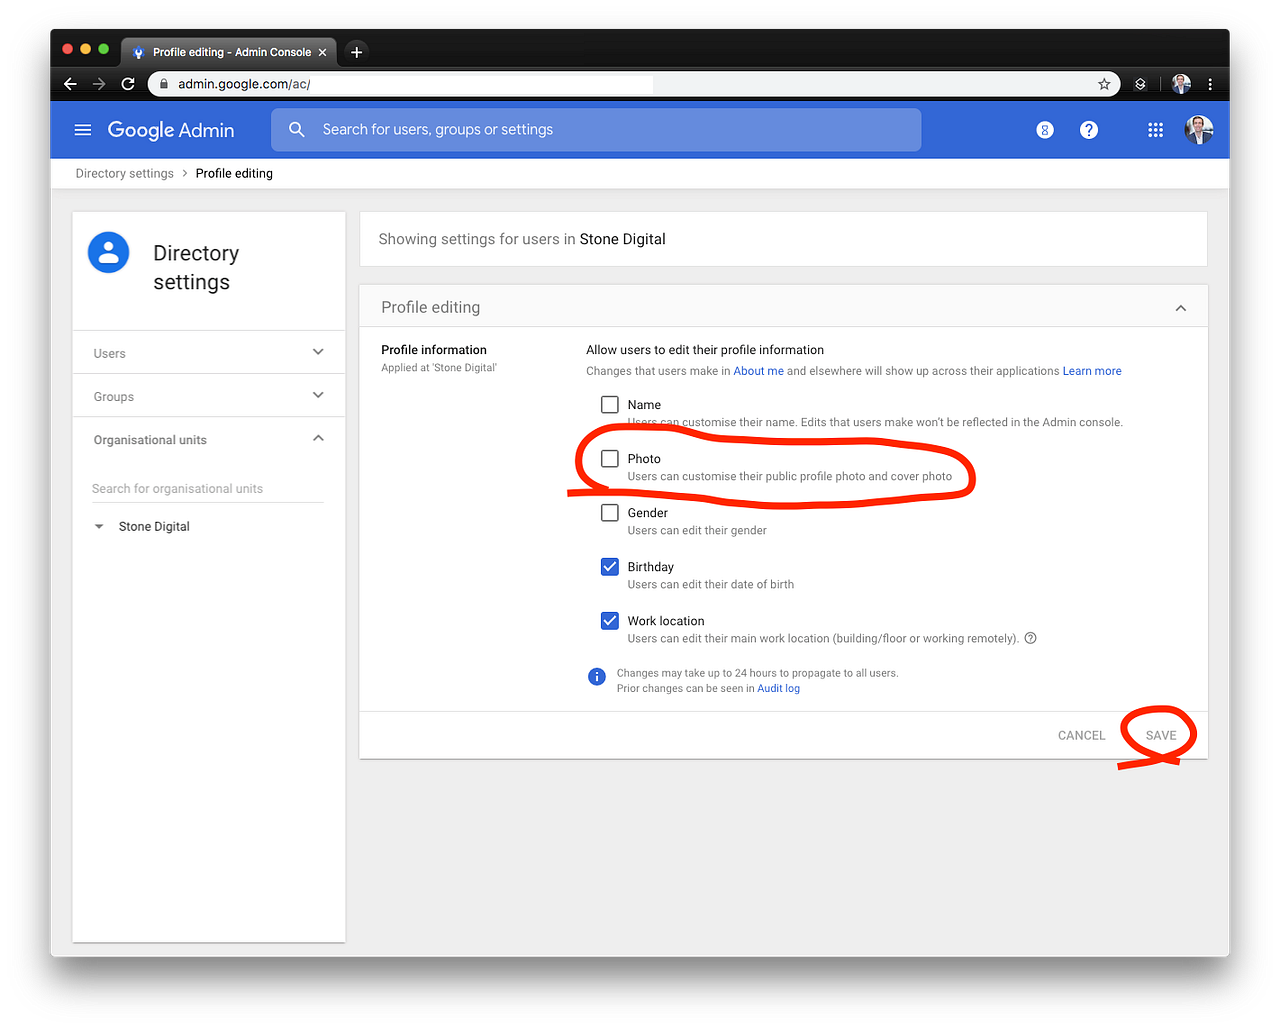Open the hamburger navigation menu
Viewport: 1280px width, 1029px height.
click(83, 129)
